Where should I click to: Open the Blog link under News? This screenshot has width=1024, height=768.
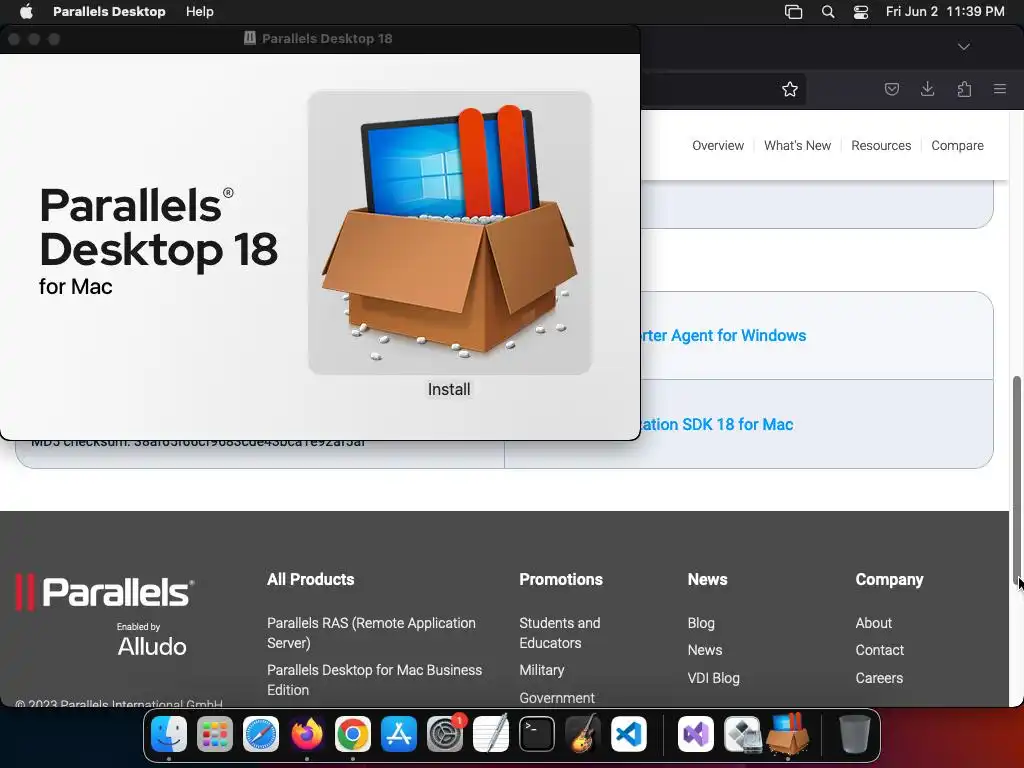pyautogui.click(x=701, y=623)
